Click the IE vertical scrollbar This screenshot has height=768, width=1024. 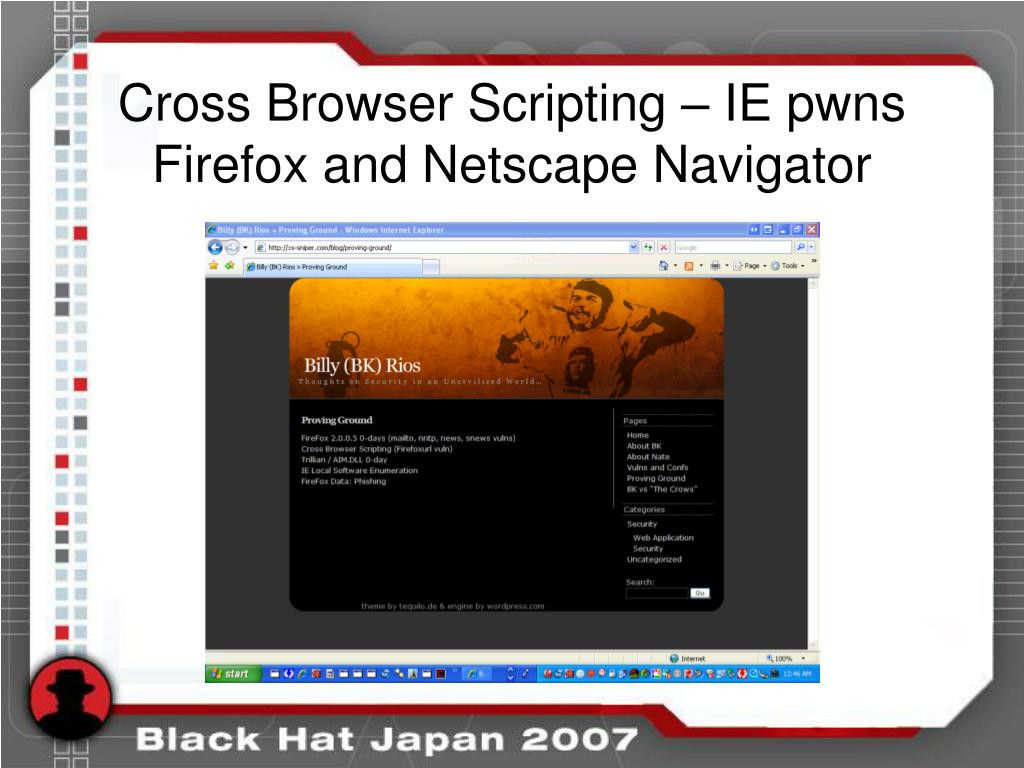click(813, 464)
